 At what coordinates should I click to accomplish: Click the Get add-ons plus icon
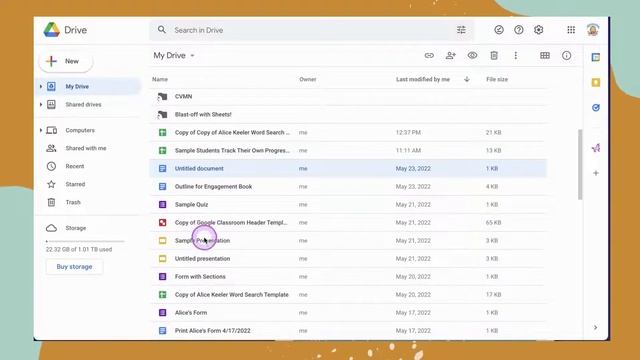point(596,173)
